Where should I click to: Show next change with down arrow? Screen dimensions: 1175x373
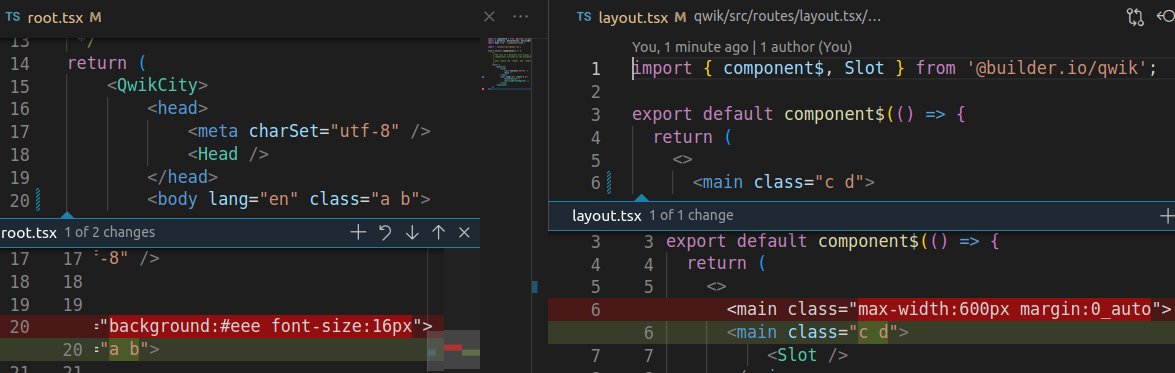[411, 233]
